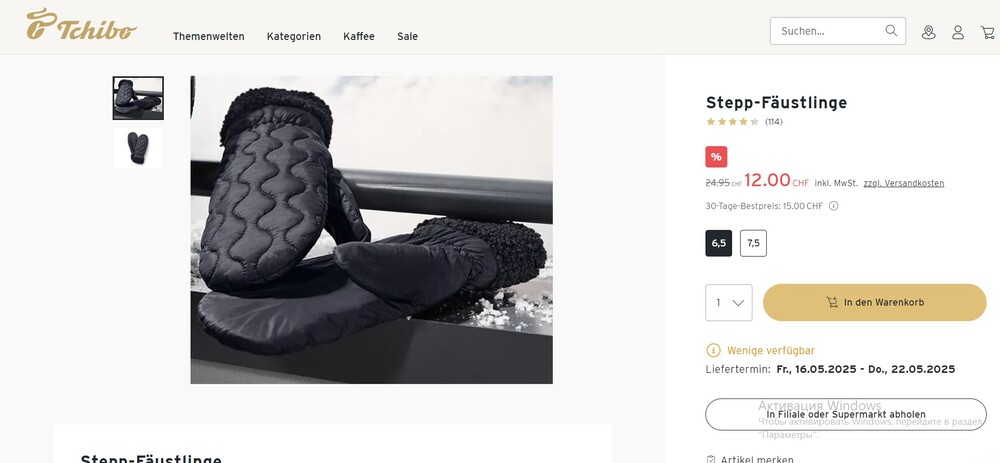Go to the Sale section

[408, 36]
